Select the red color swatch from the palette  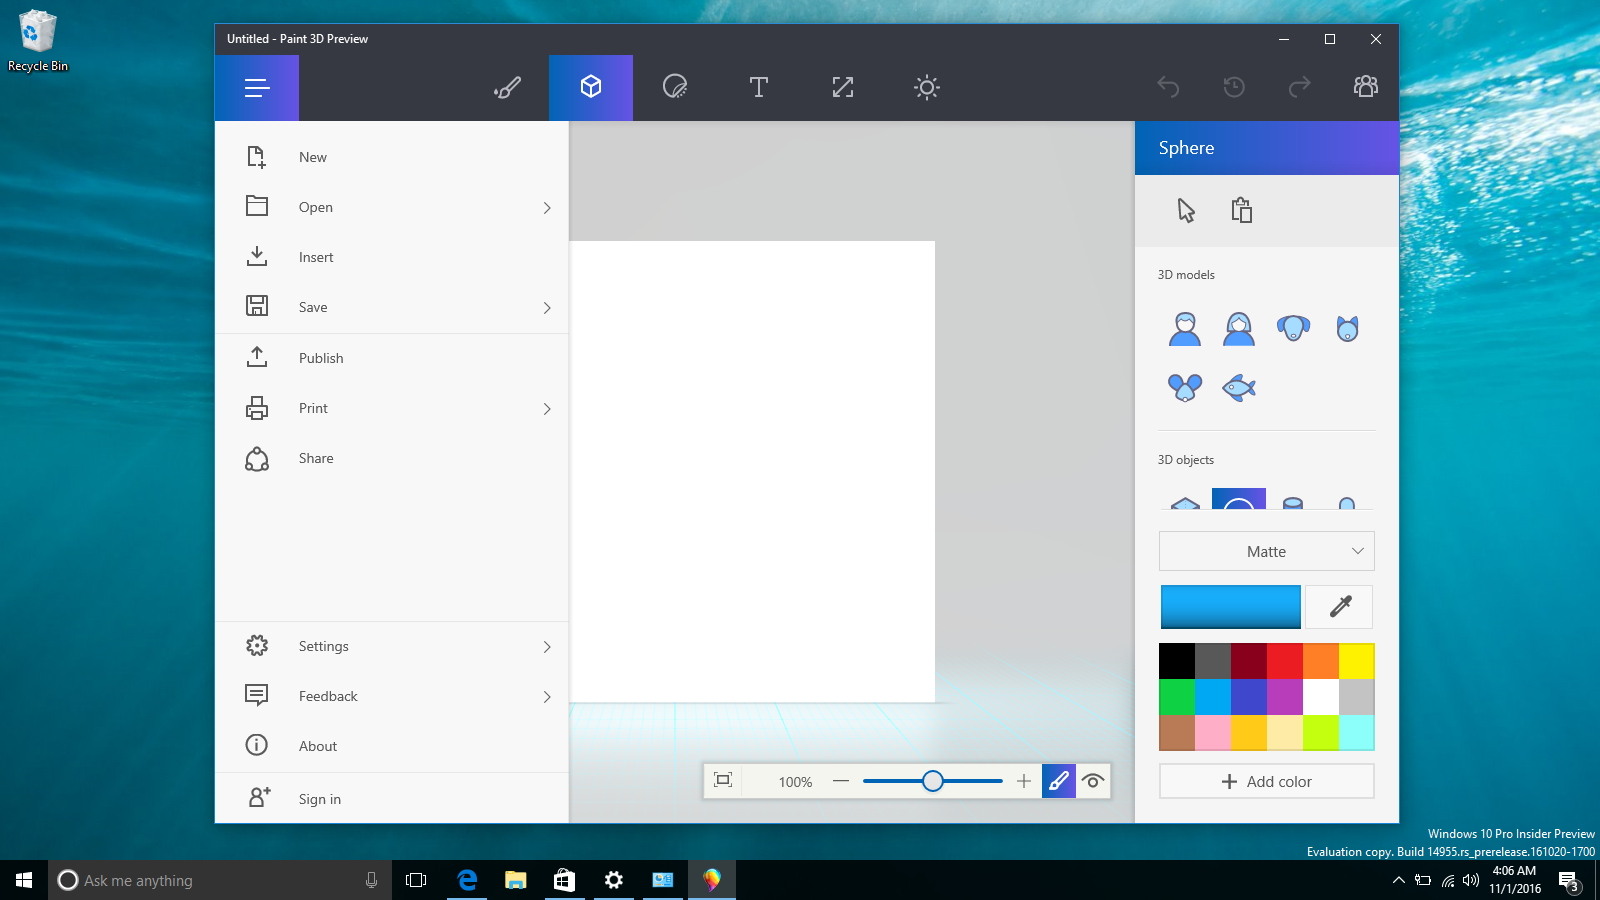(1285, 661)
